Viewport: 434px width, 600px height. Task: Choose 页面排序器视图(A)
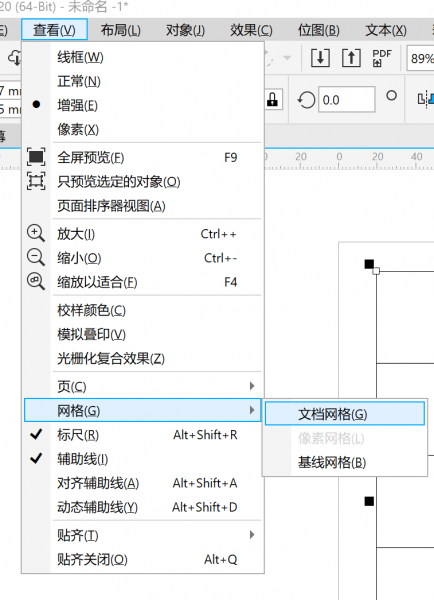click(x=143, y=205)
